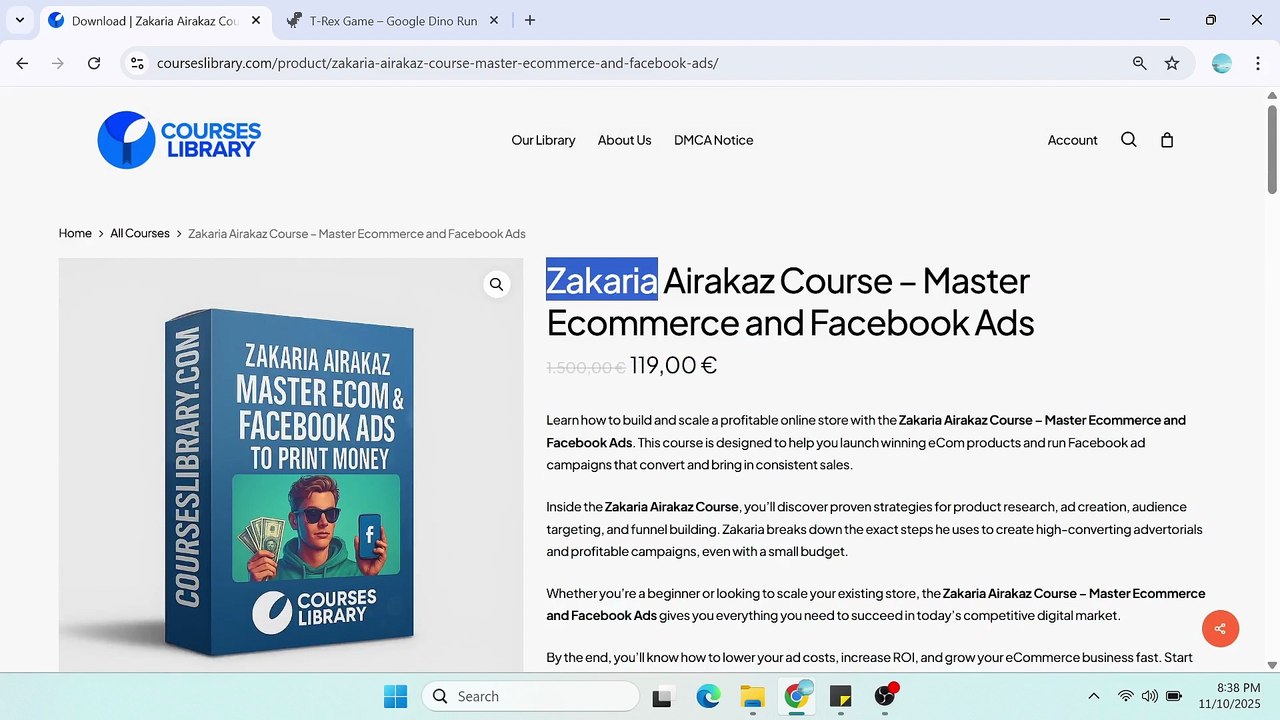Open the DMCA Notice menu item
The image size is (1280, 720).
(x=713, y=140)
